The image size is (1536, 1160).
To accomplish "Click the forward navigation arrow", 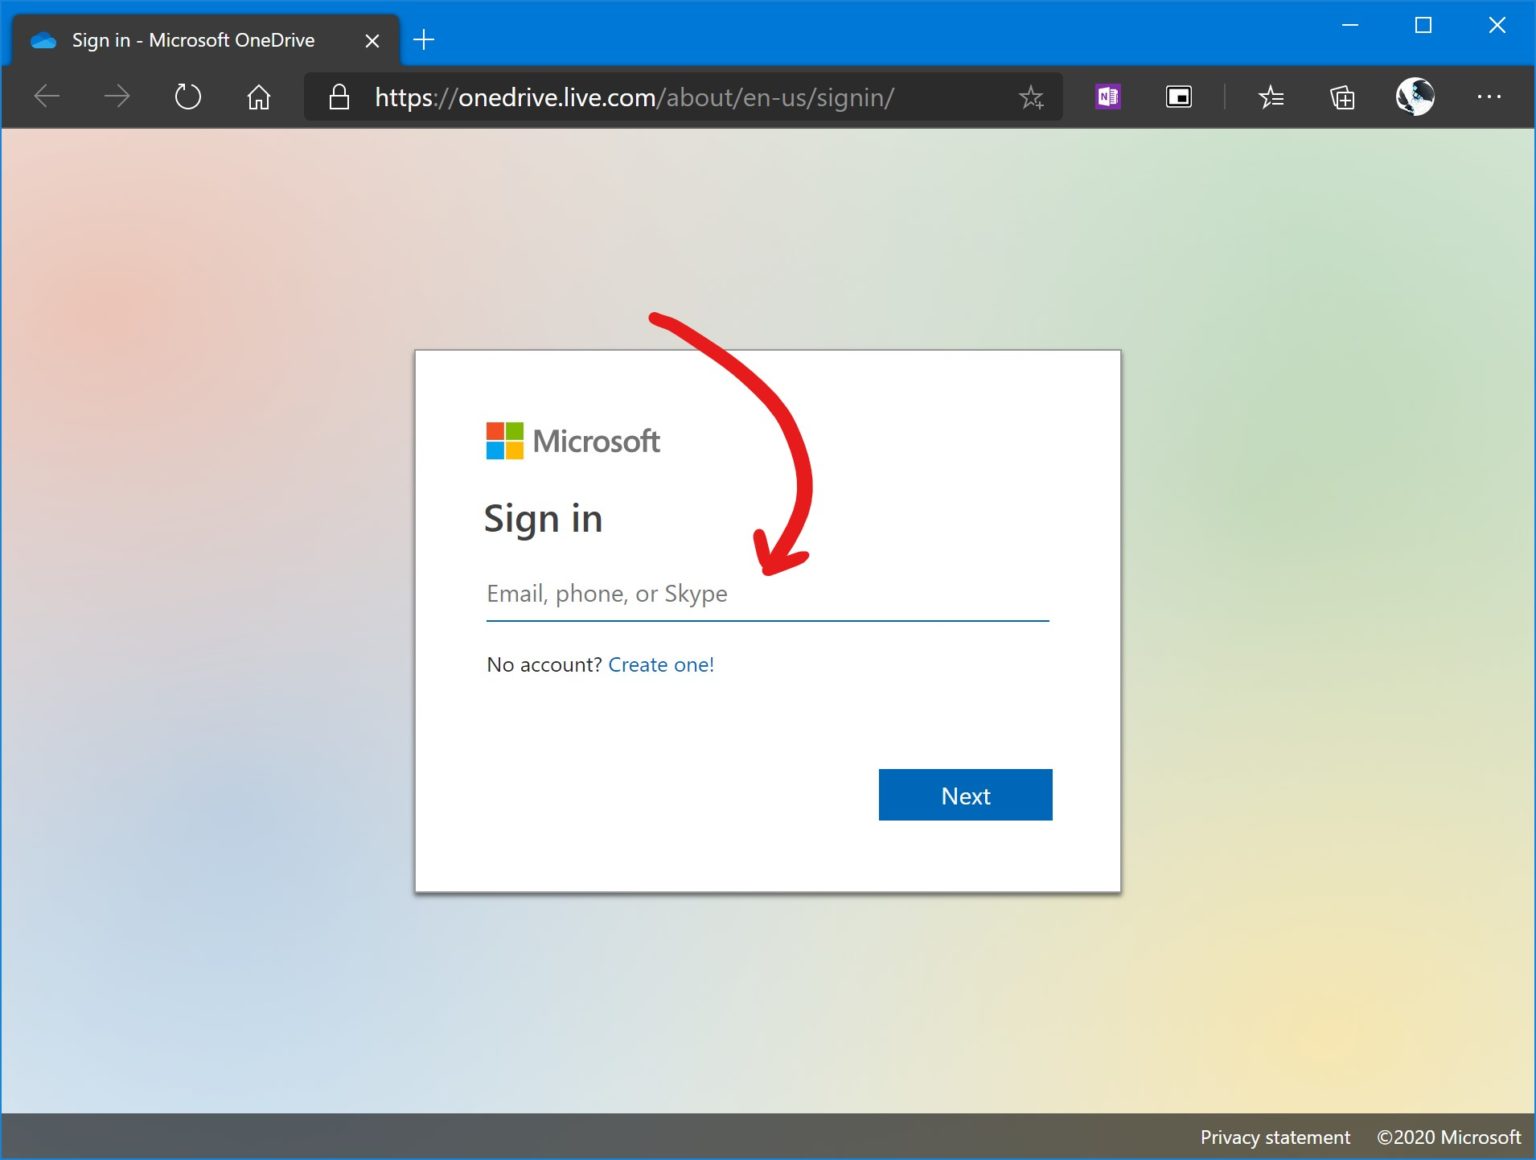I will coord(117,96).
